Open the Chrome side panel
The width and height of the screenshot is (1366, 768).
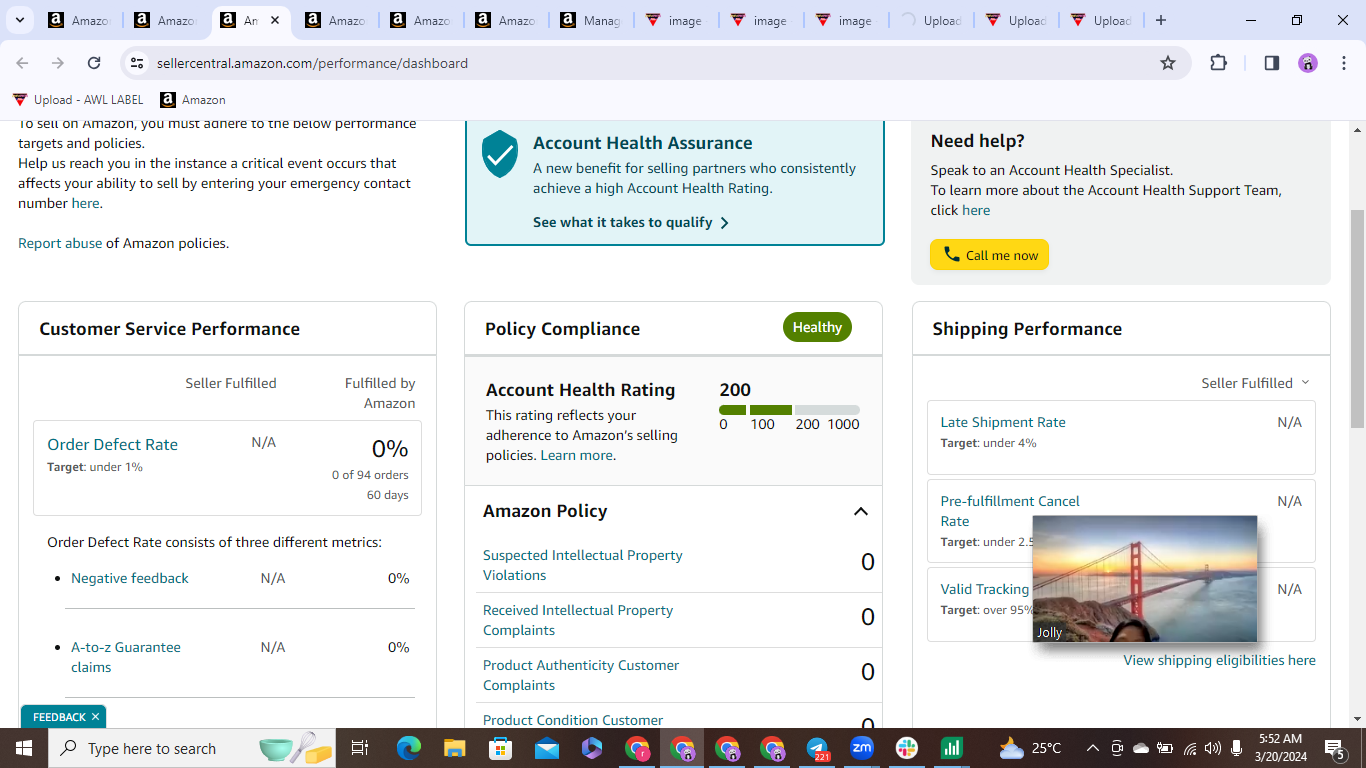point(1272,63)
